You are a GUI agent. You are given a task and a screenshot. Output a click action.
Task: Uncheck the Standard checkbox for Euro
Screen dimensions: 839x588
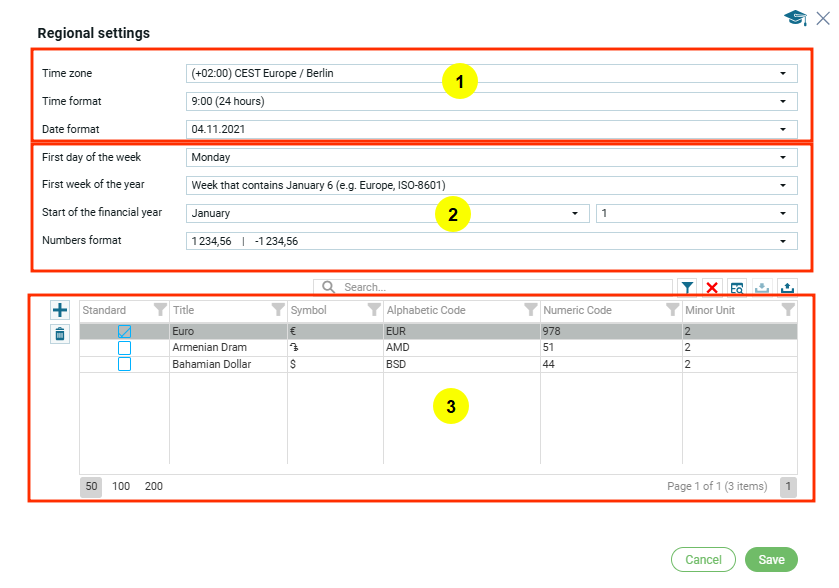click(125, 331)
